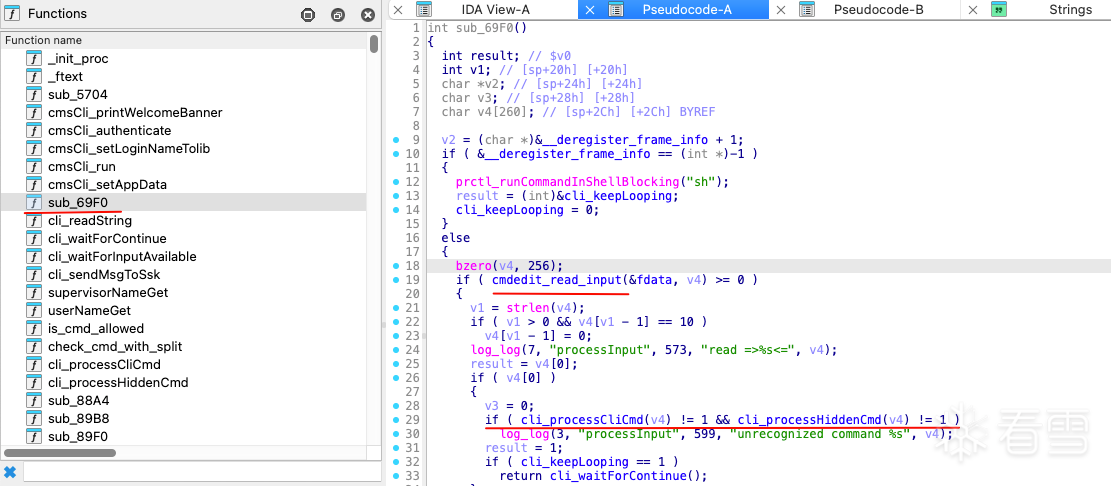1111x486 pixels.
Task: Select sub_89F0 function name
Action: coord(78,436)
